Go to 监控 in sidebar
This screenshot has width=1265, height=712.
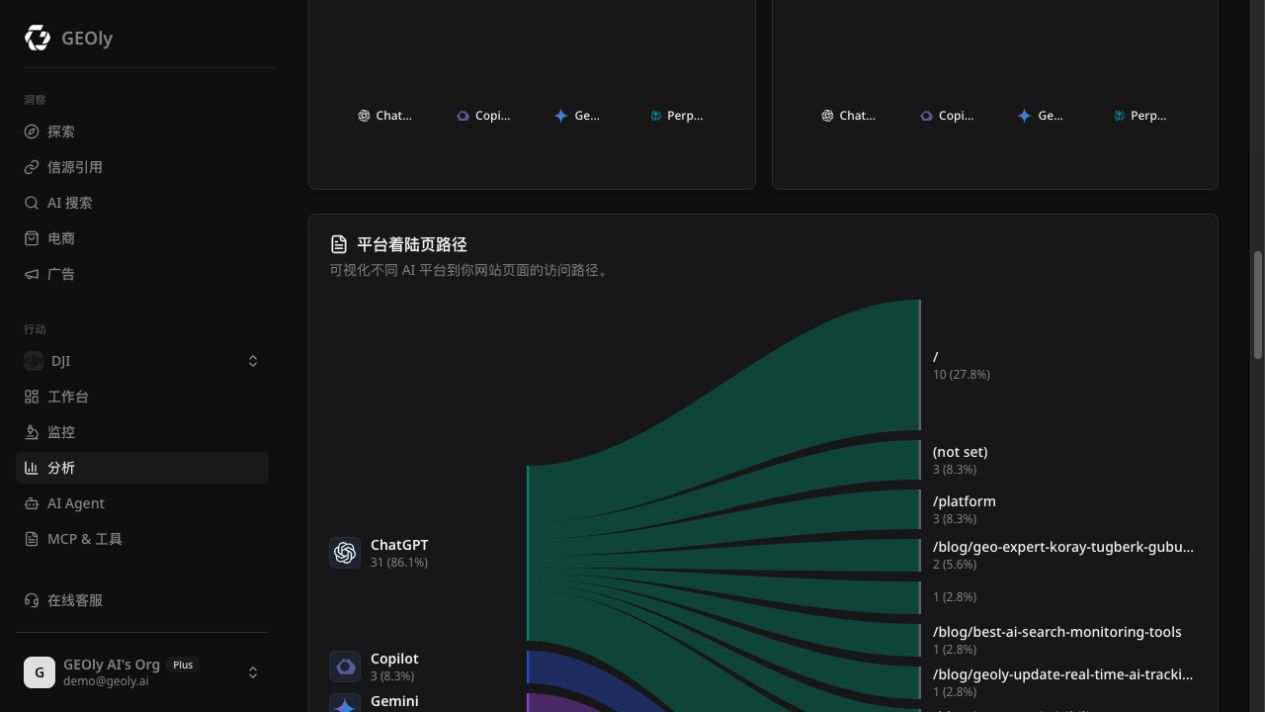pyautogui.click(x=142, y=432)
